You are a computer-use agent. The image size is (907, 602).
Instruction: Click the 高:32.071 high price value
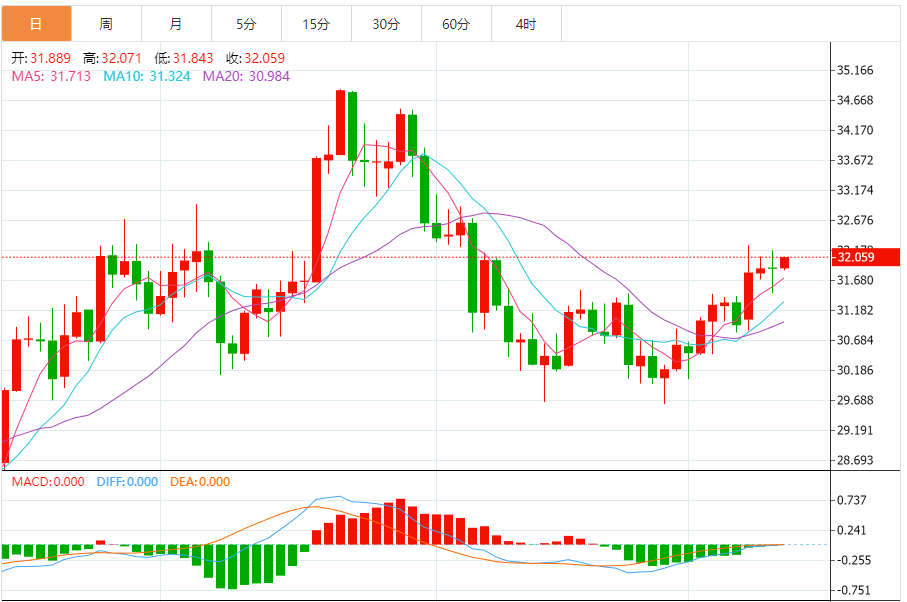pyautogui.click(x=112, y=58)
